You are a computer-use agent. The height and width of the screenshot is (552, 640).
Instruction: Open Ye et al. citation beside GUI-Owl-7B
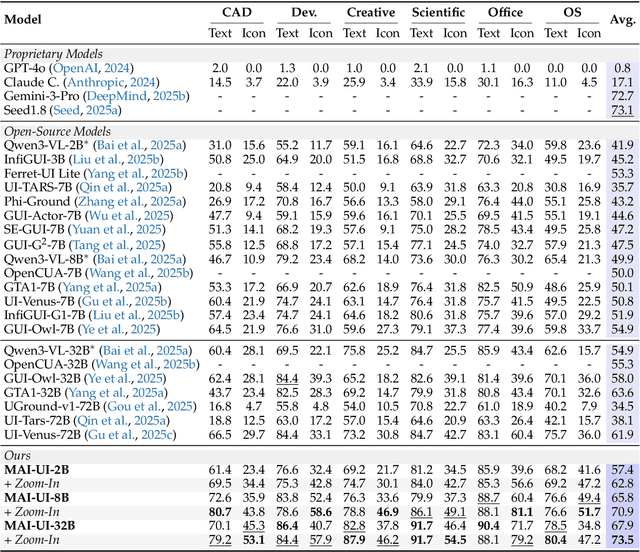(119, 329)
